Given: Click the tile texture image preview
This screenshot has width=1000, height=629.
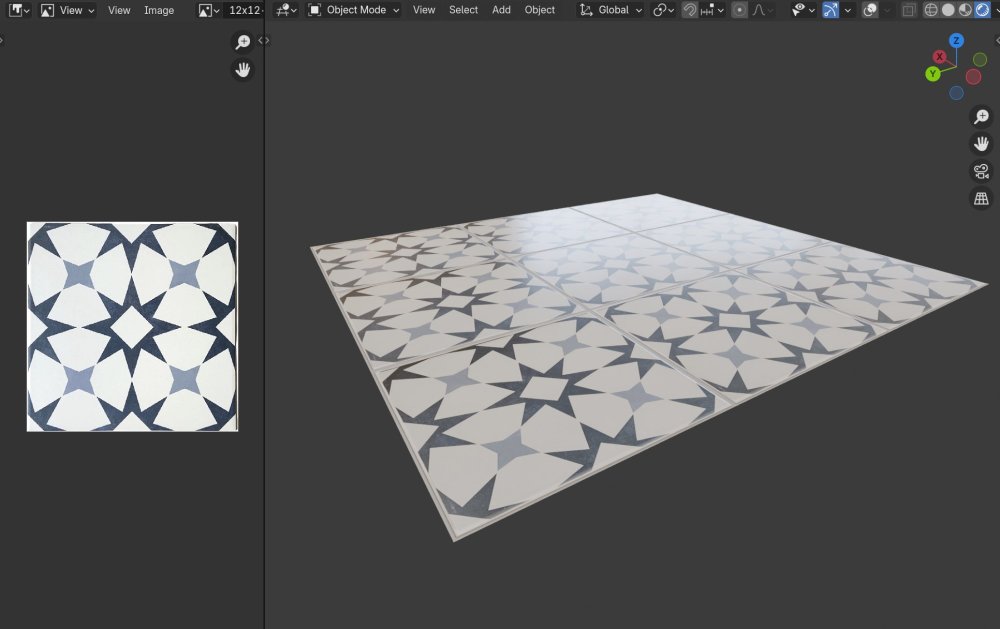Looking at the screenshot, I should [x=133, y=327].
